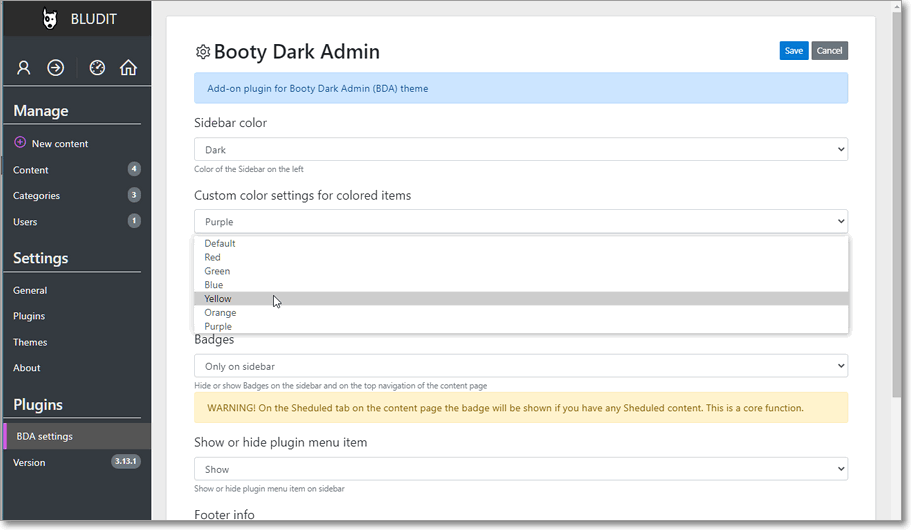Click the Users count badge 1
The height and width of the screenshot is (530, 911).
tap(134, 221)
